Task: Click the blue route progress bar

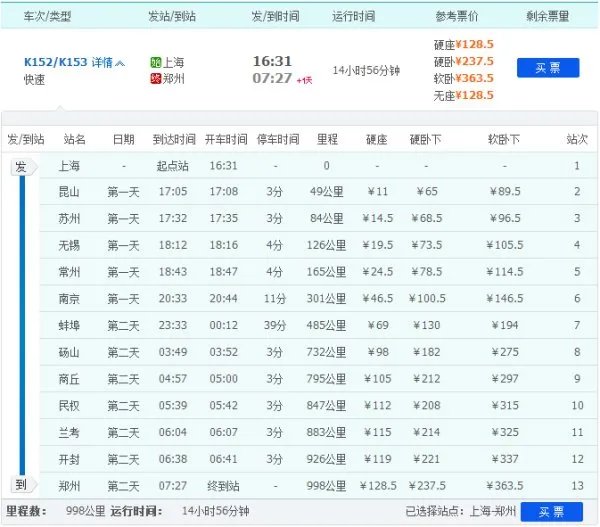Action: pos(22,326)
